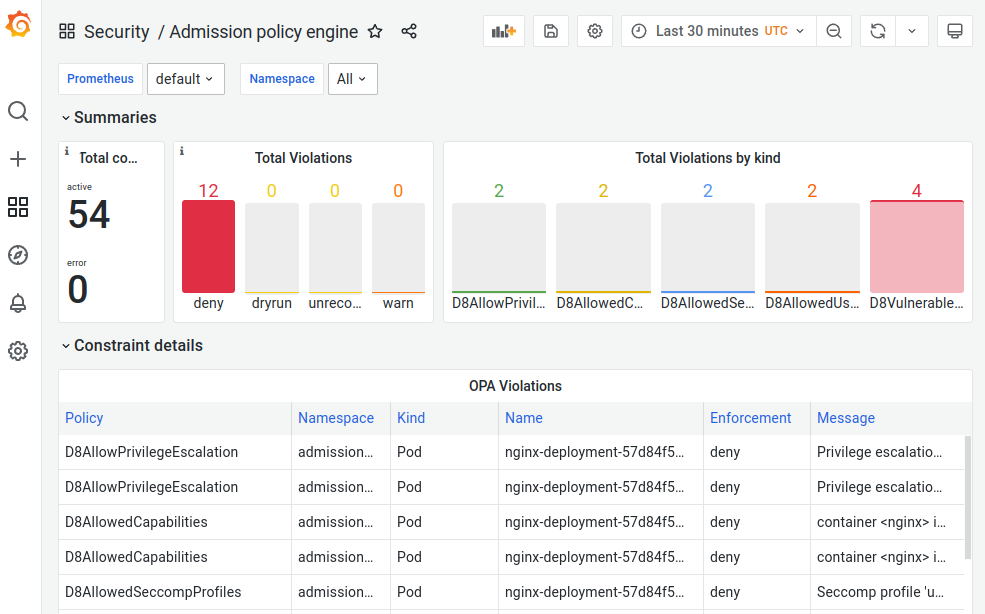Click the Grafana logo home icon
The image size is (985, 614).
(18, 25)
